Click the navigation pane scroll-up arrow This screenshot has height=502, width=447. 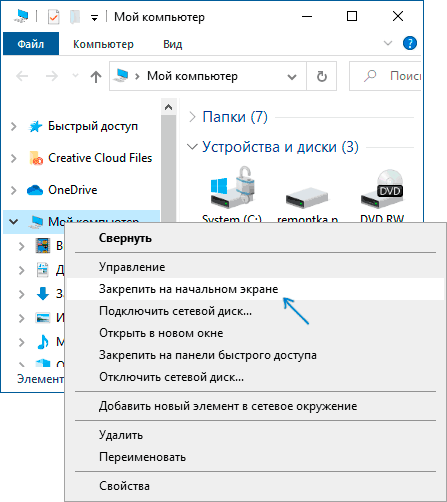tap(169, 107)
